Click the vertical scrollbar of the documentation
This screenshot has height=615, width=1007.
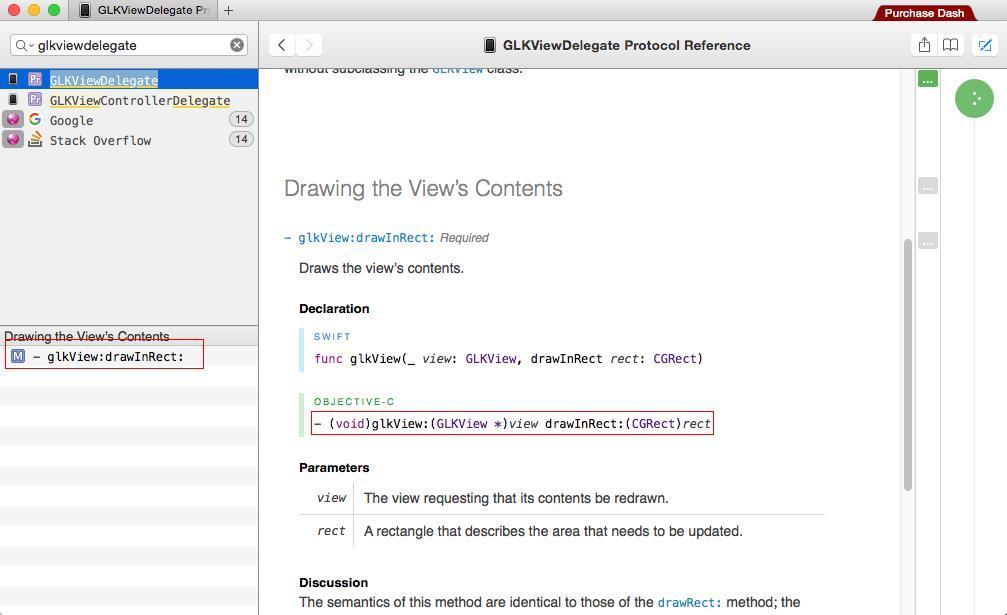908,364
